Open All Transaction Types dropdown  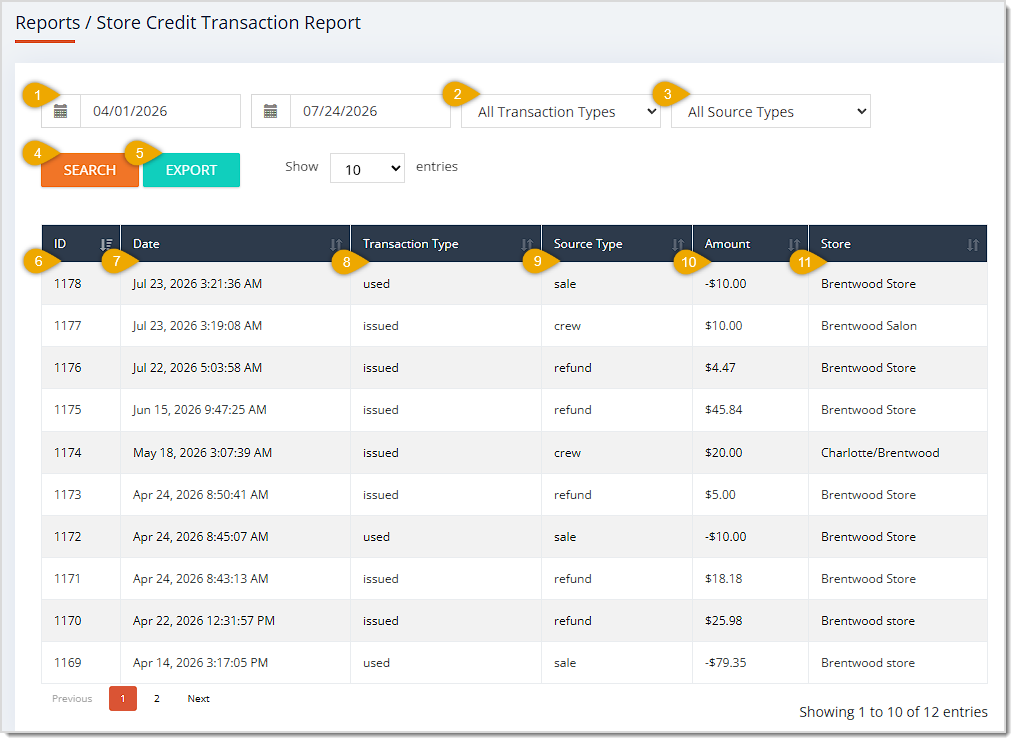(561, 111)
